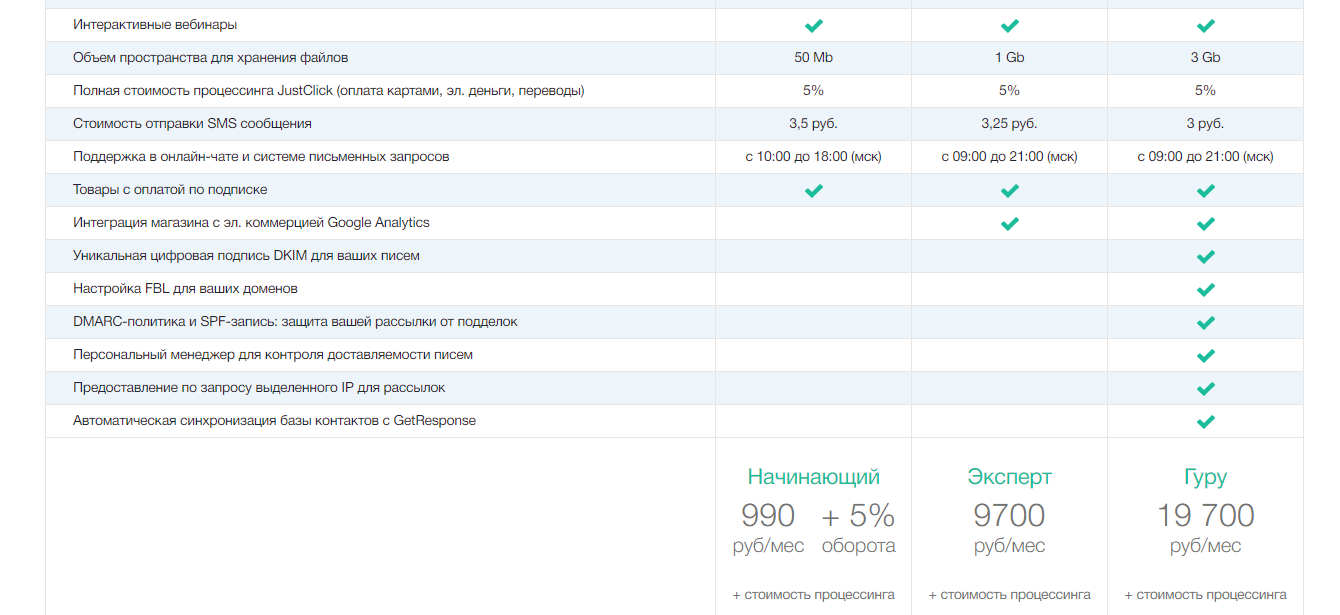Screen dimensions: 1340x615
Task: Click the 990 руб/мес price
Action: click(768, 517)
